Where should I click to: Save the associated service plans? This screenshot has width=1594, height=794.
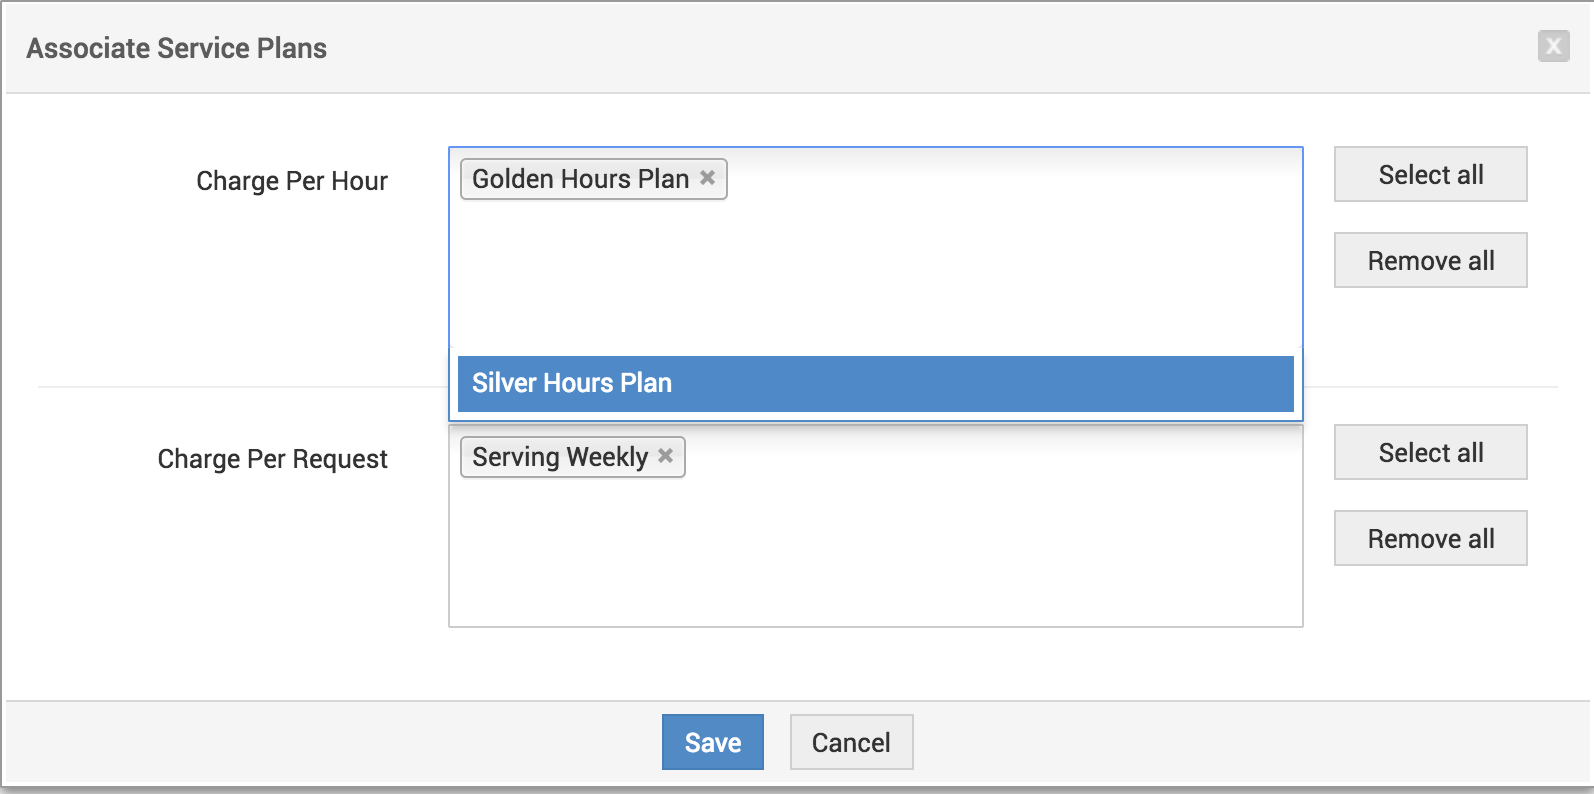[x=712, y=742]
